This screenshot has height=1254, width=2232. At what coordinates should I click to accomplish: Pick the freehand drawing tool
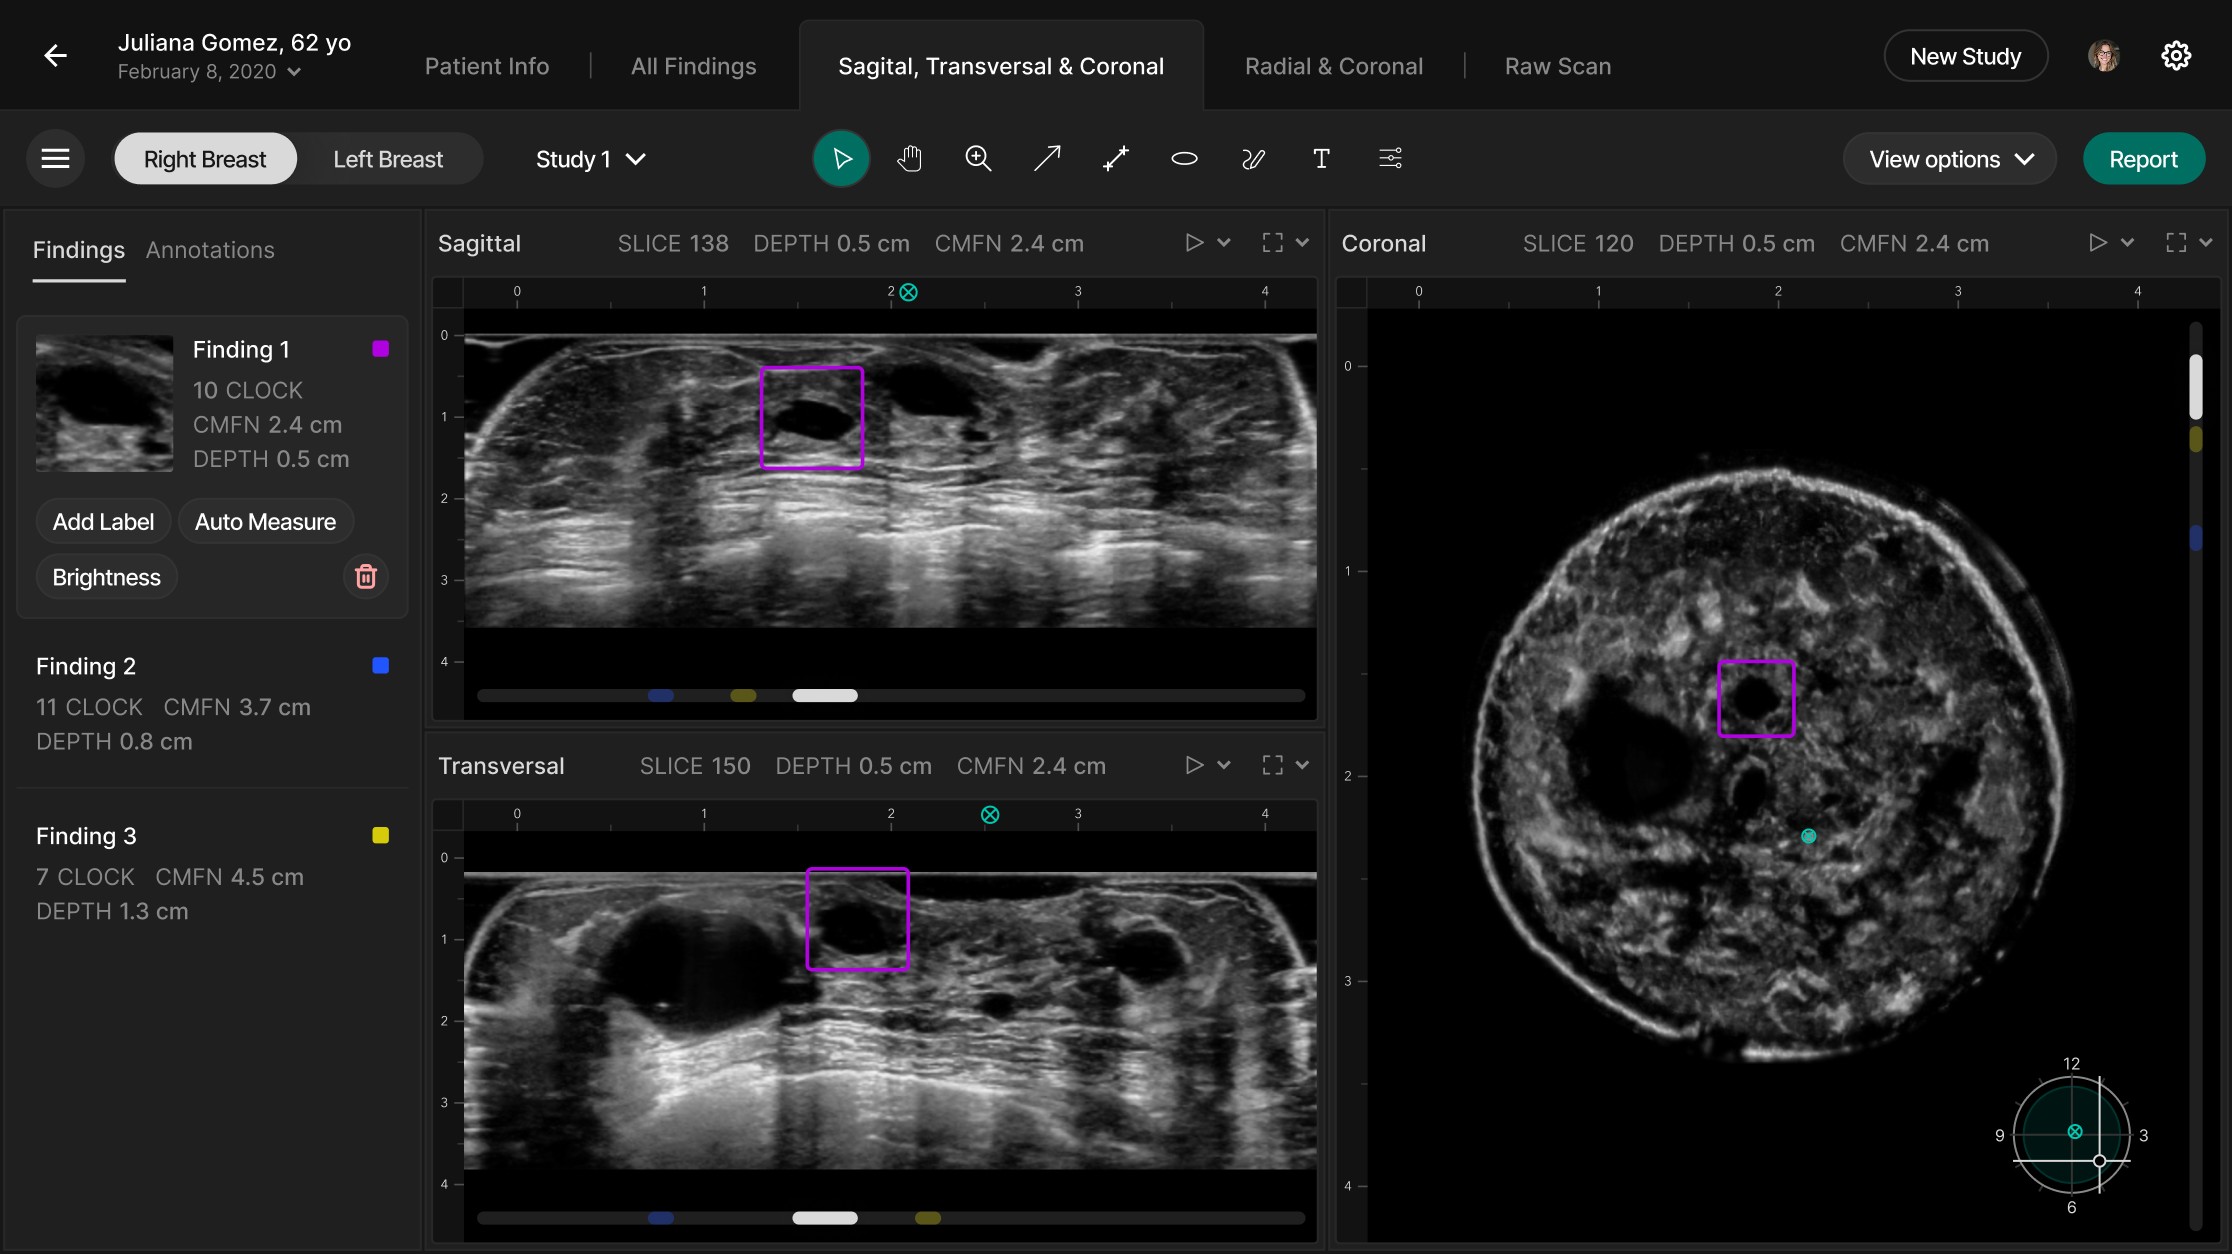pyautogui.click(x=1253, y=159)
